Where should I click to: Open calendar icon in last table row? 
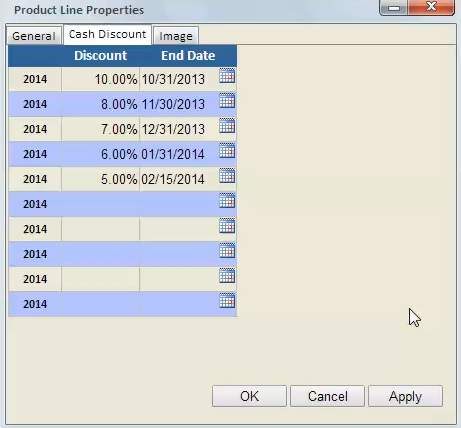pyautogui.click(x=227, y=301)
